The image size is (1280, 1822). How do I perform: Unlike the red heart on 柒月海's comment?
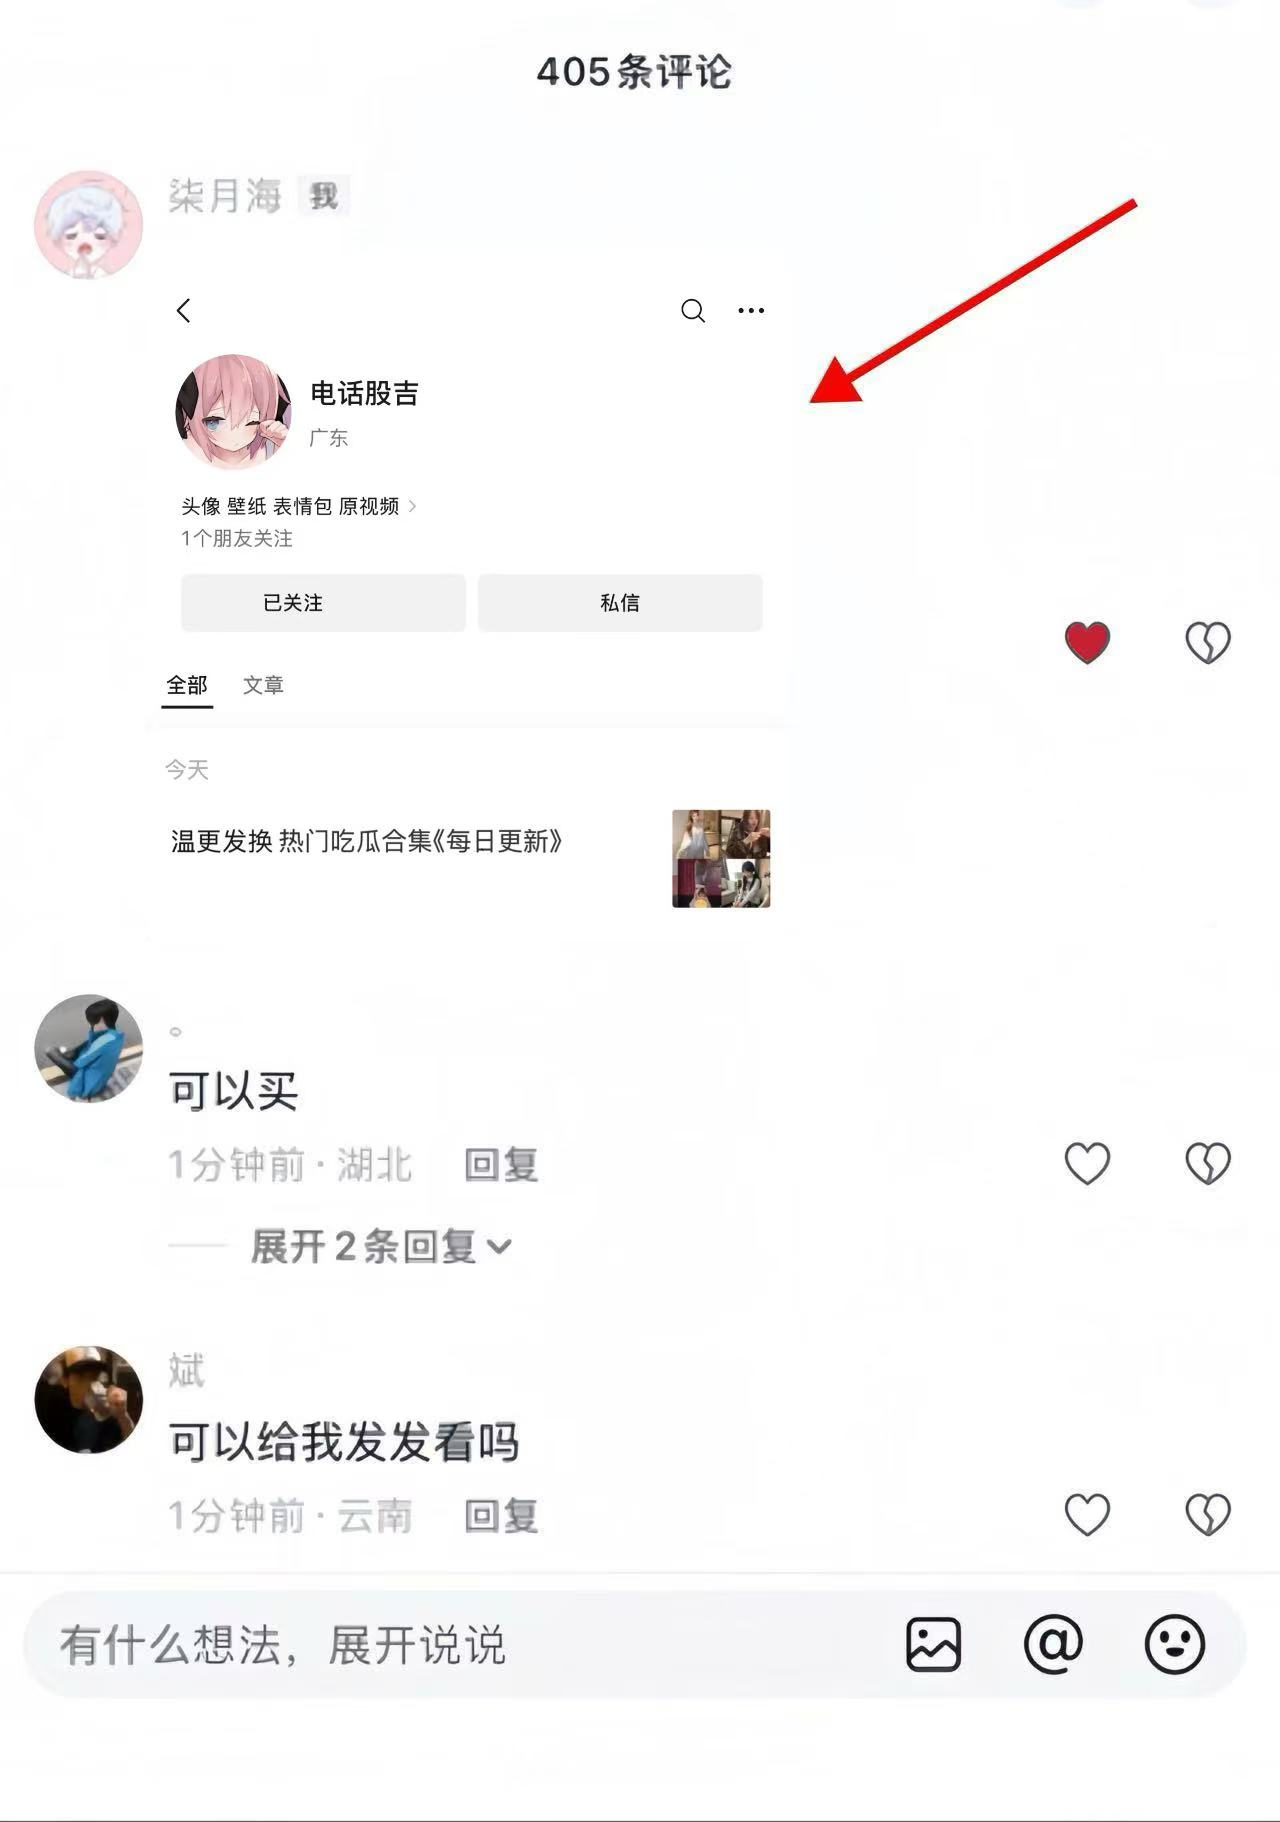[x=1087, y=642]
